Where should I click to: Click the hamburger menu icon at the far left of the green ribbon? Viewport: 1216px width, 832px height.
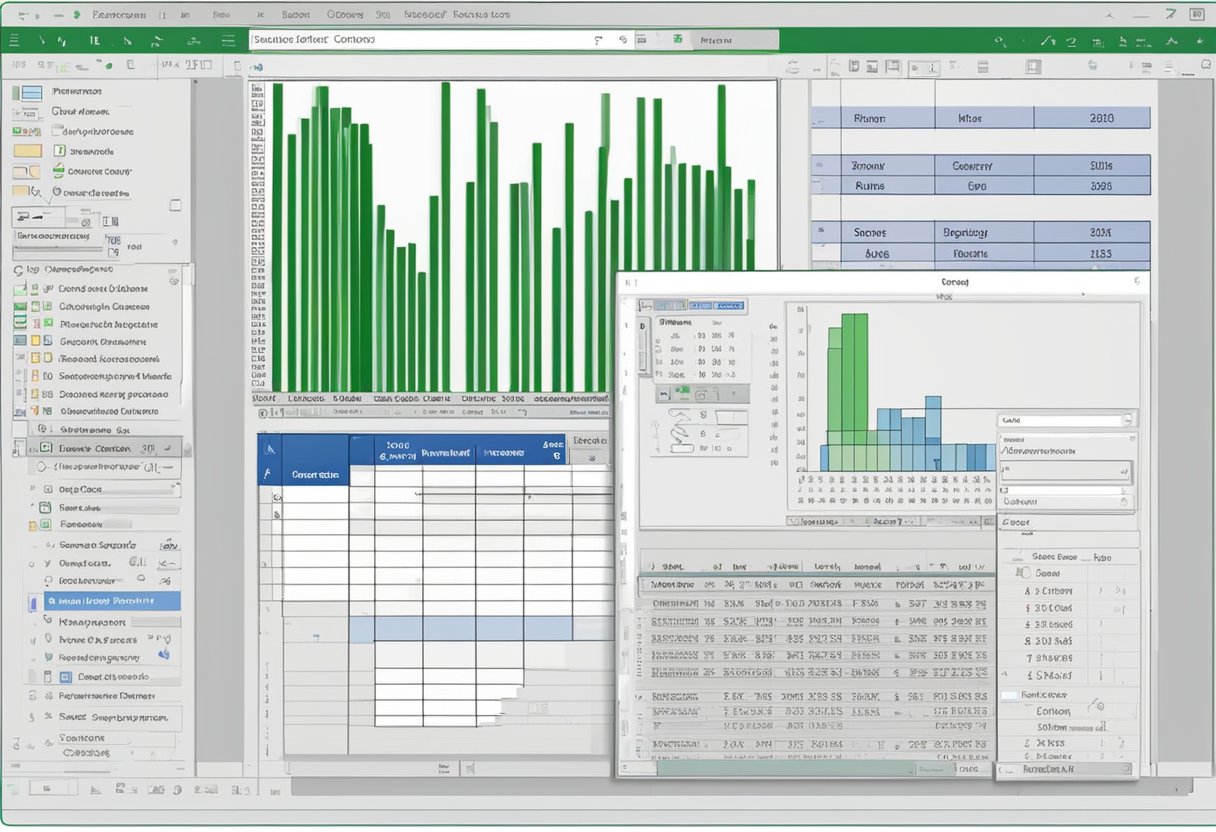[x=14, y=40]
